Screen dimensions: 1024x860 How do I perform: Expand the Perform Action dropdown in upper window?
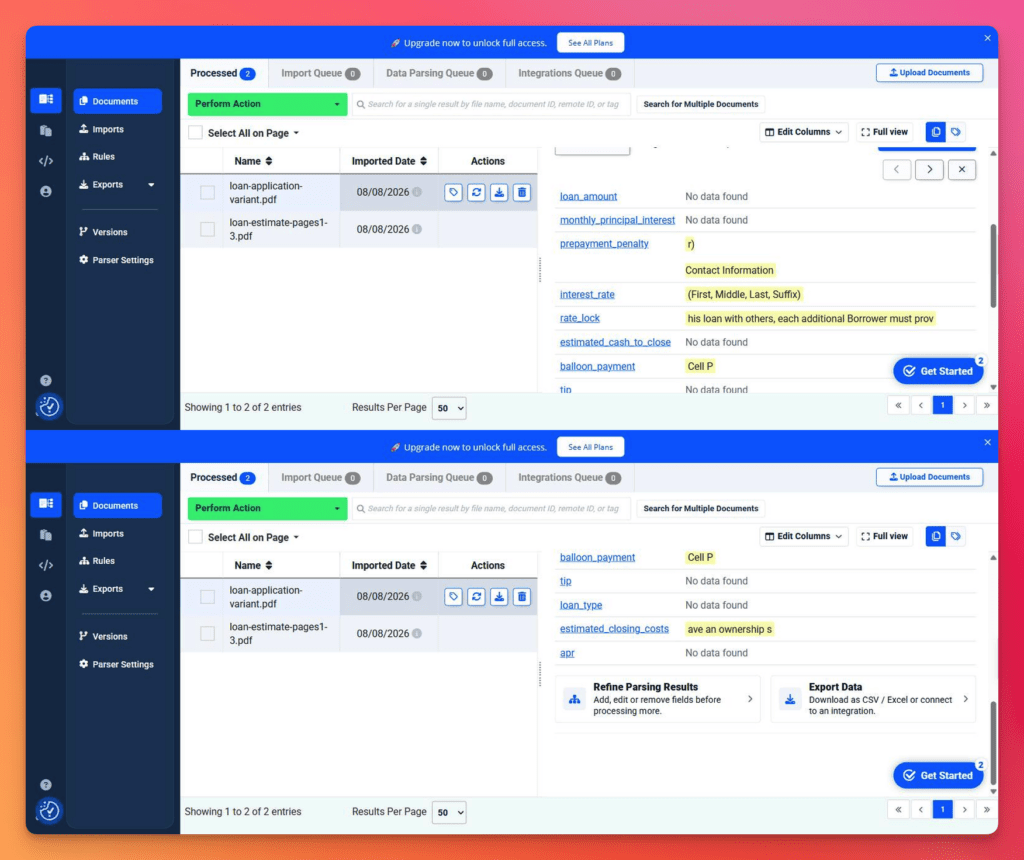(267, 104)
